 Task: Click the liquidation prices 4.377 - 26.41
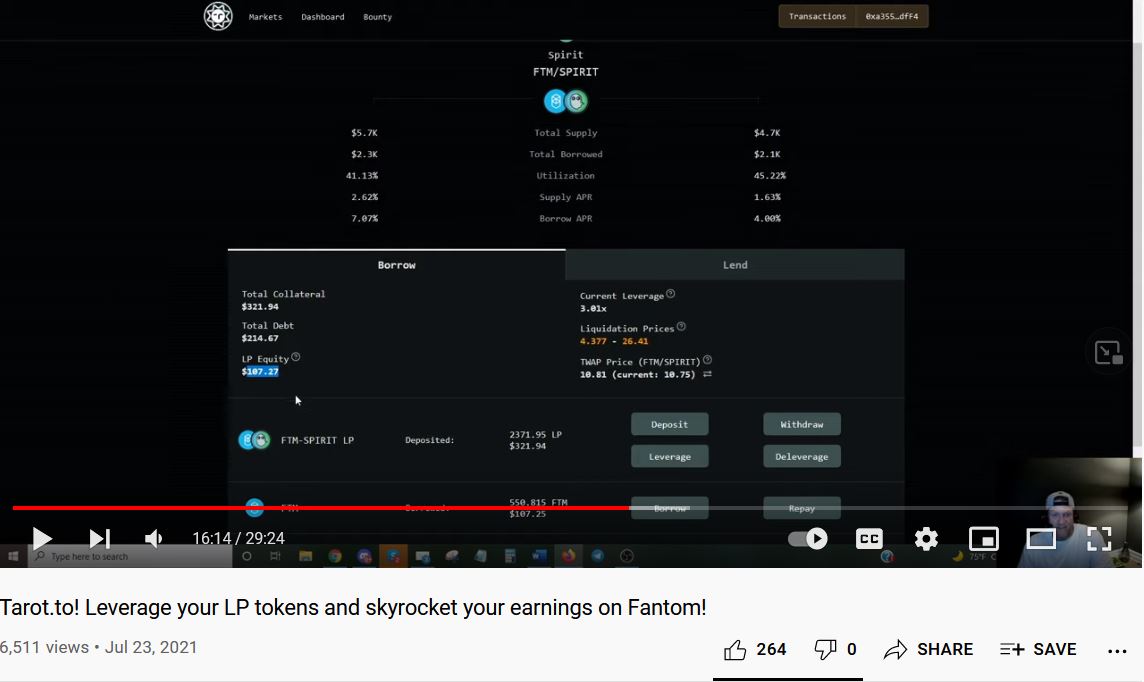[614, 341]
